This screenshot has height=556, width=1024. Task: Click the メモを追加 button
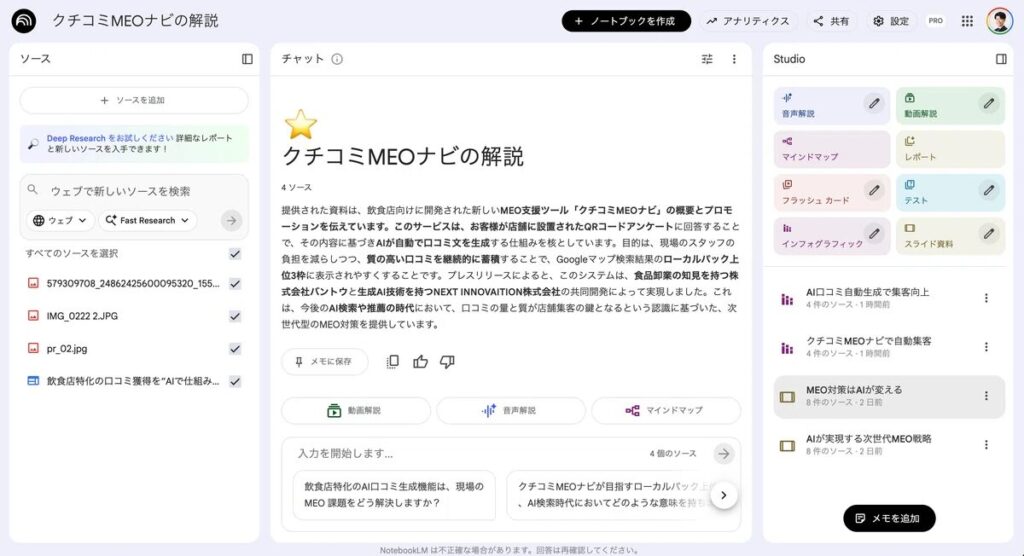(889, 518)
